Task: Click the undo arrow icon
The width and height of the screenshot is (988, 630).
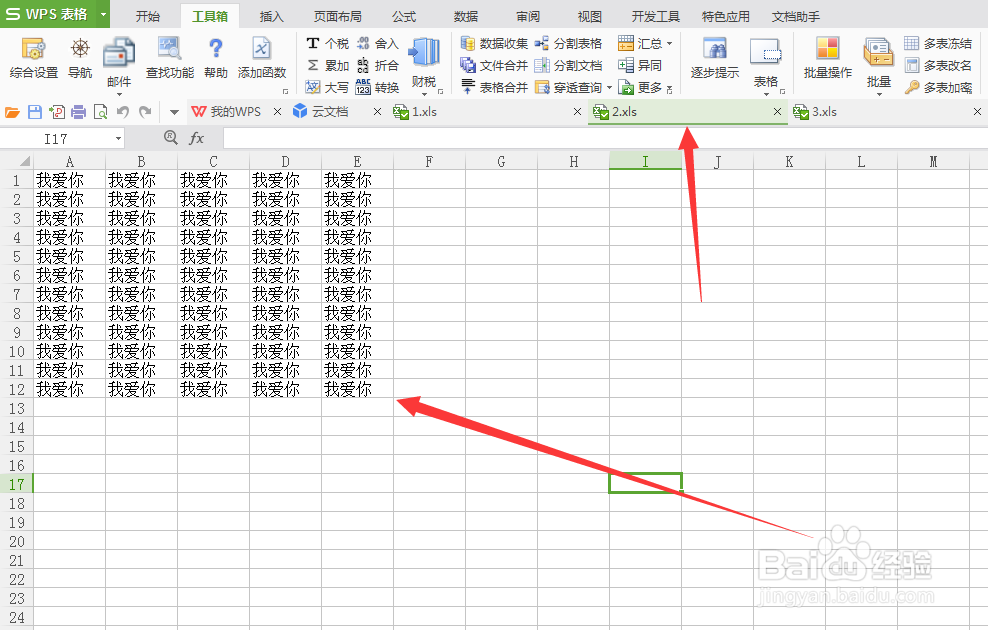Action: pos(123,112)
